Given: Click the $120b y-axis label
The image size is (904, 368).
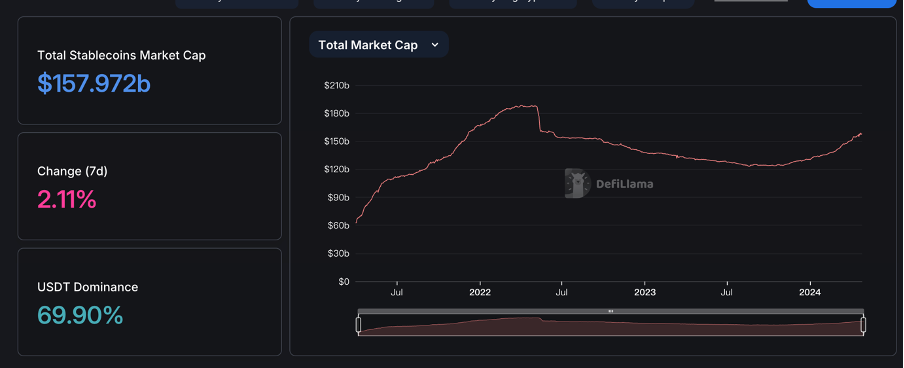Looking at the screenshot, I should tap(337, 170).
